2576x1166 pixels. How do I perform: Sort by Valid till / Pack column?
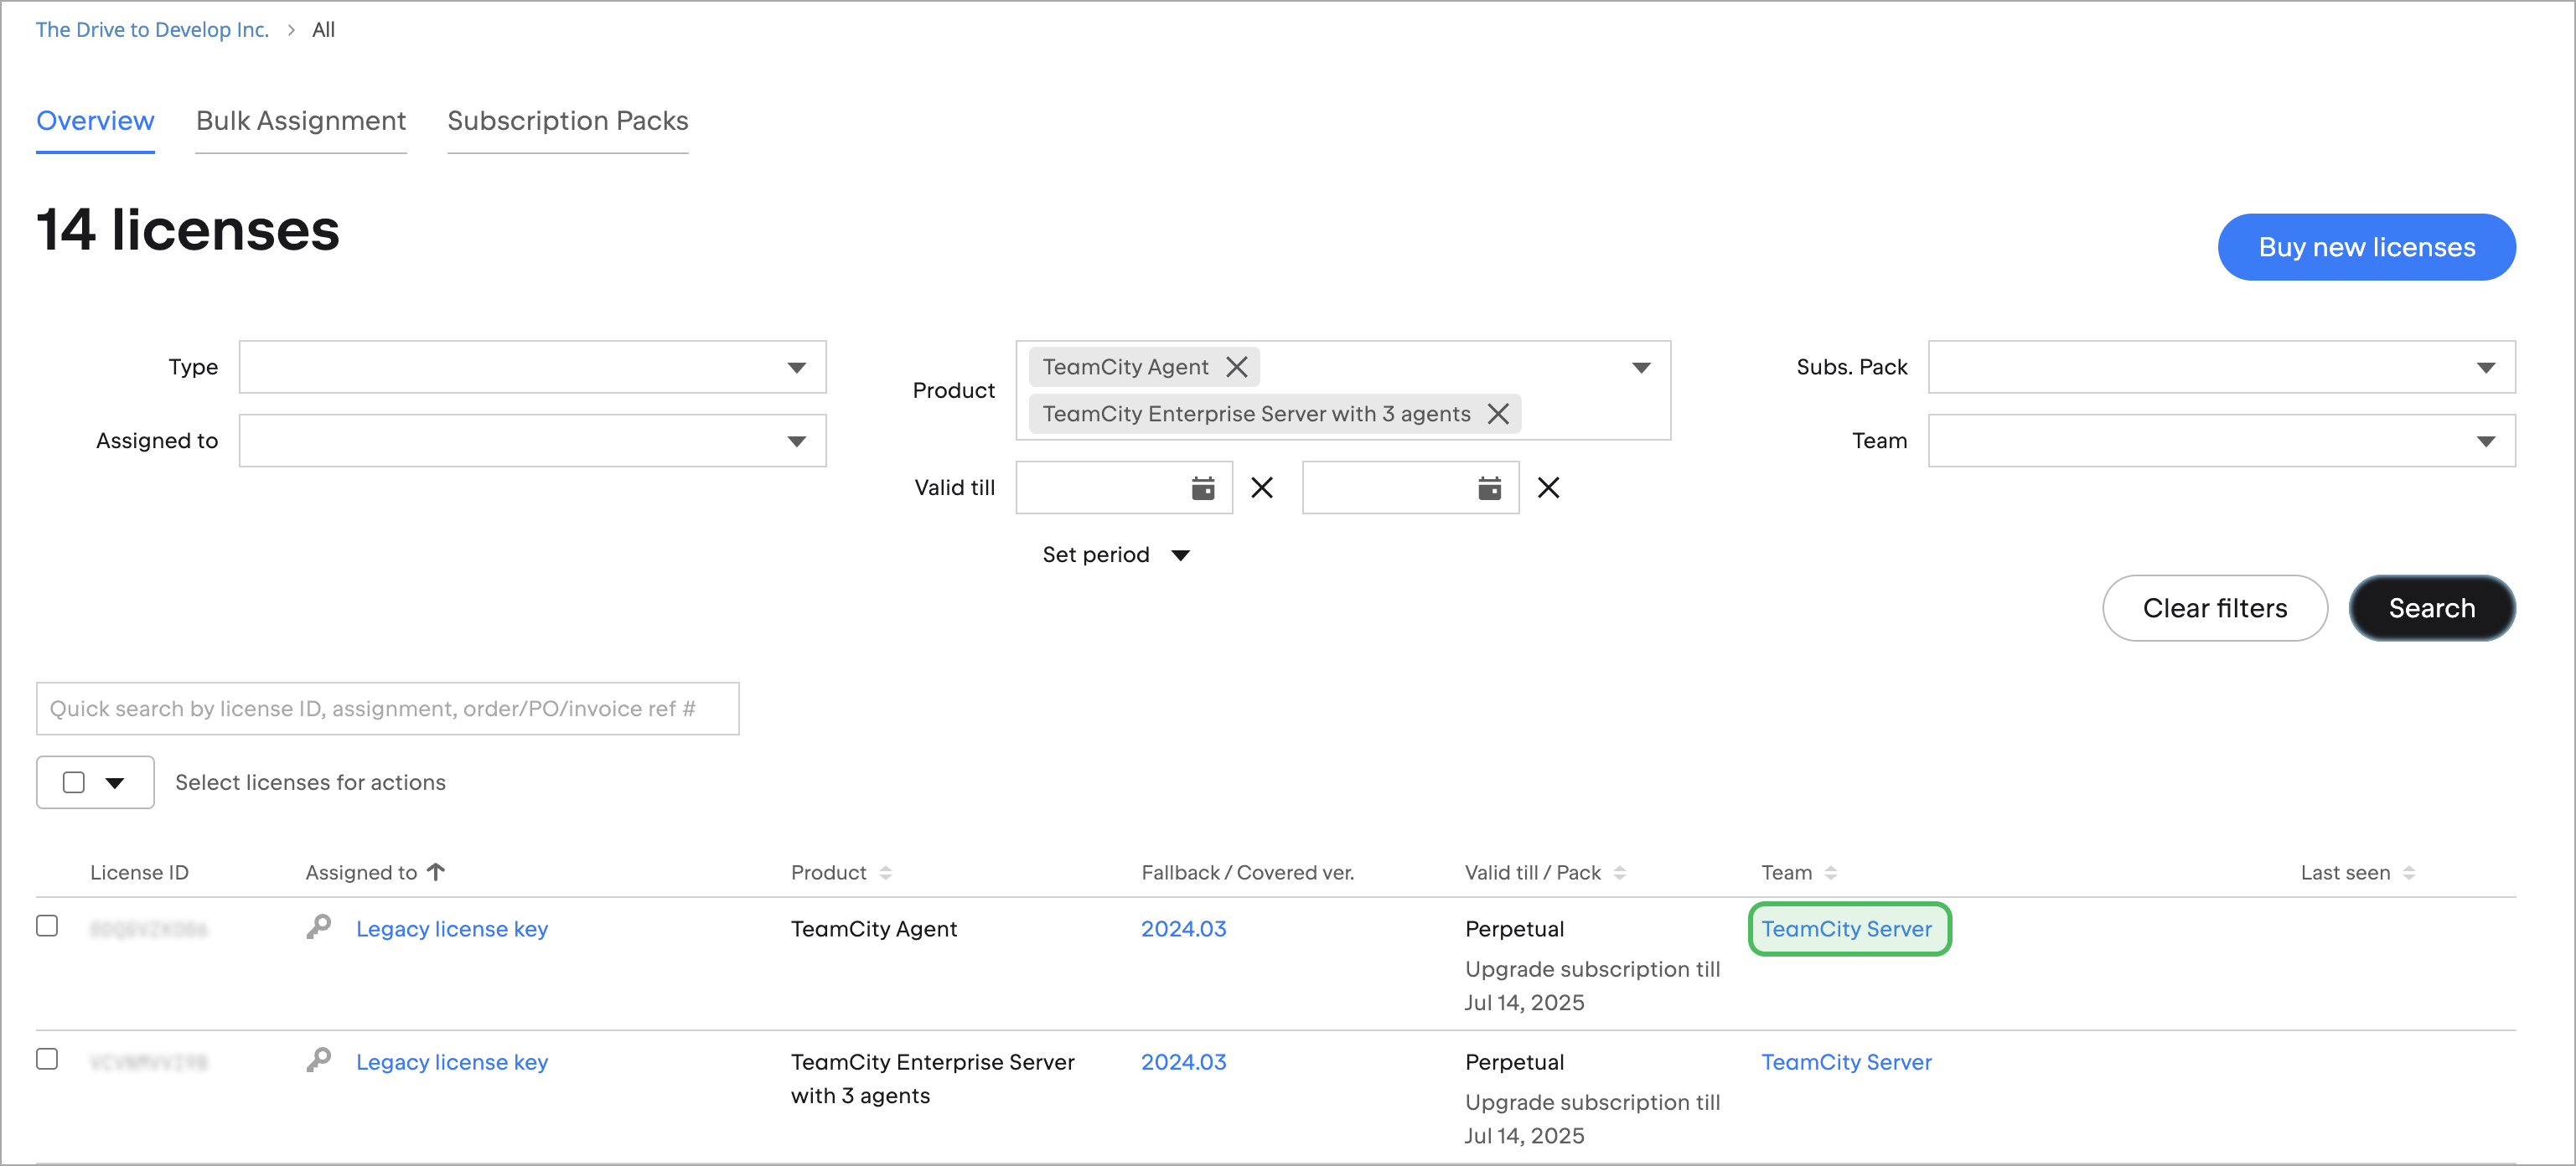(1620, 873)
